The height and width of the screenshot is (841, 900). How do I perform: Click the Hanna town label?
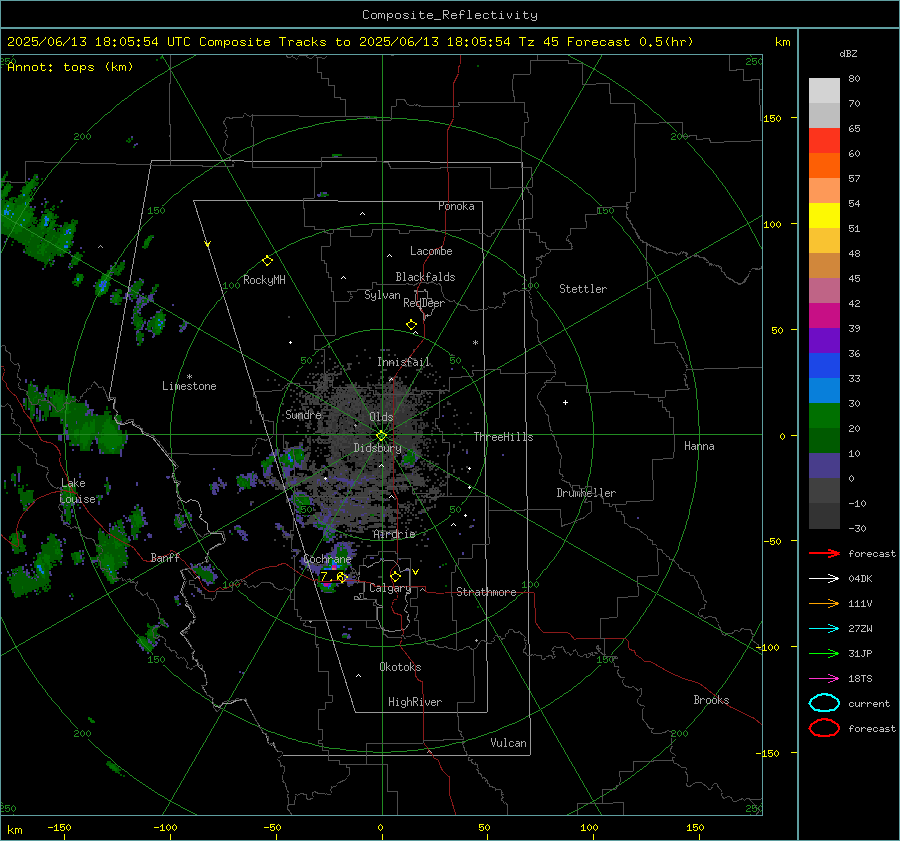[x=699, y=445]
